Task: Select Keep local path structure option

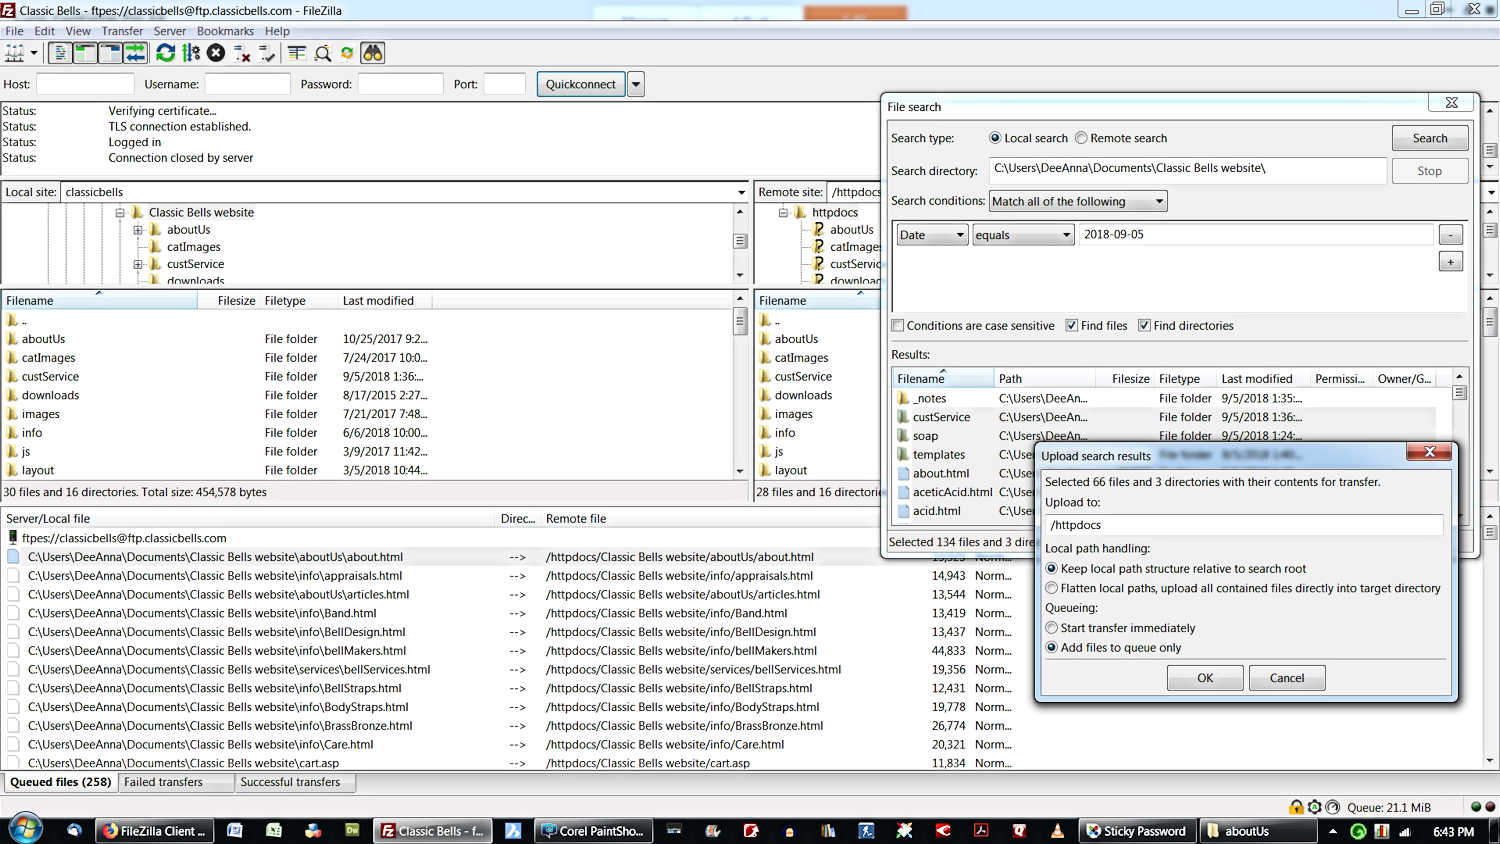Action: click(x=1052, y=569)
